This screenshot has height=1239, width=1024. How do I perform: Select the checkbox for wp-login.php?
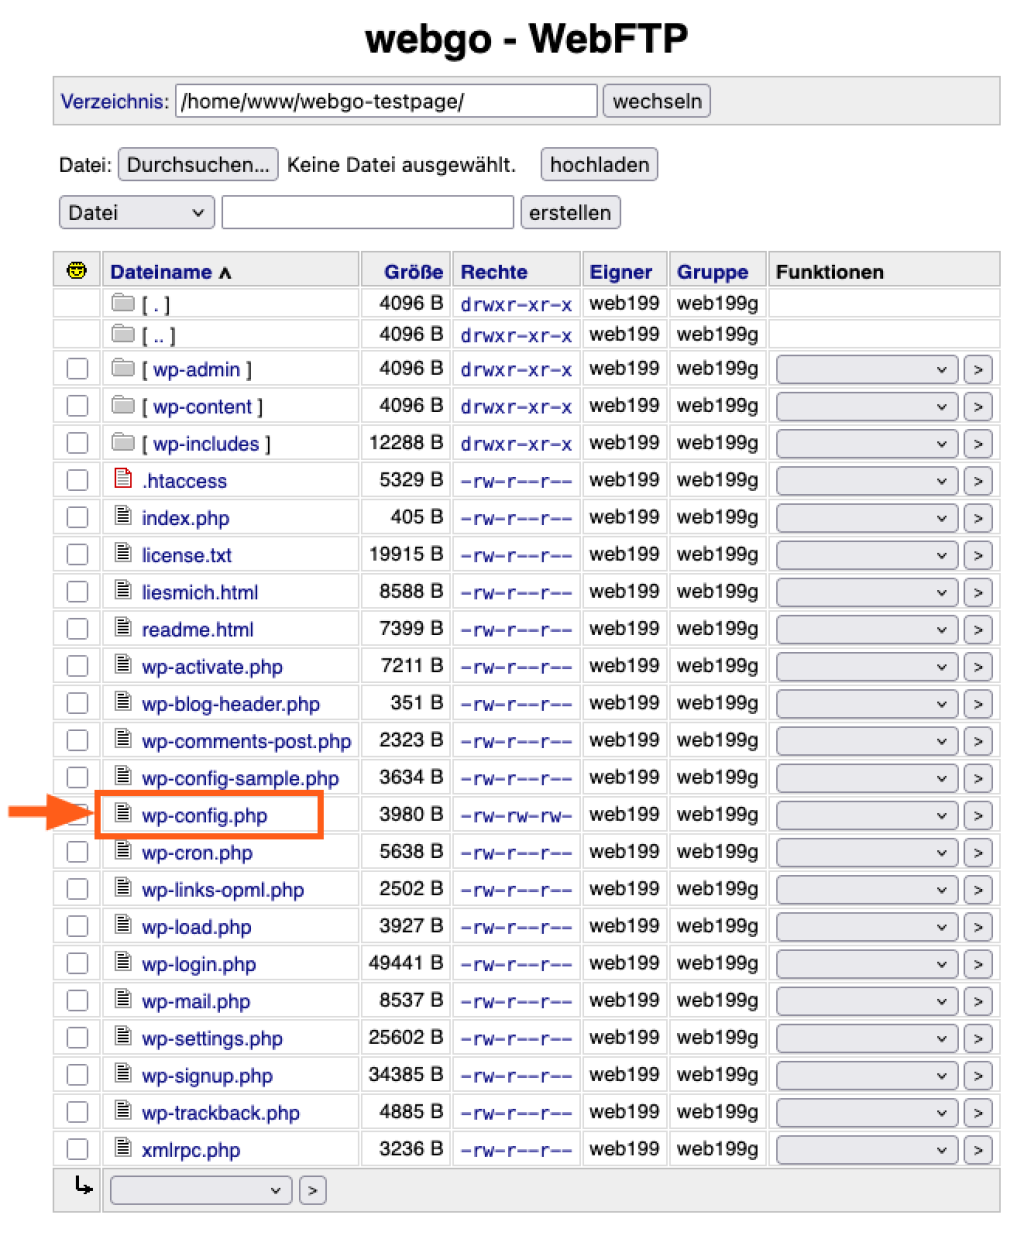(x=77, y=963)
